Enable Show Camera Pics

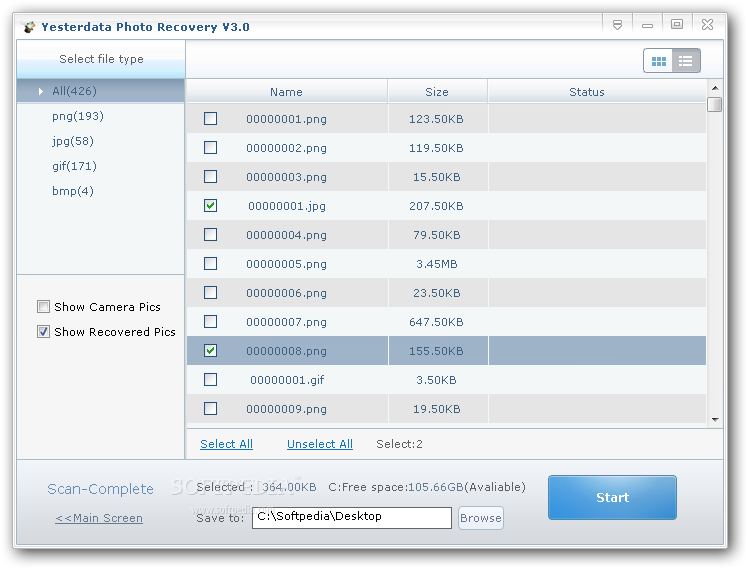click(43, 307)
